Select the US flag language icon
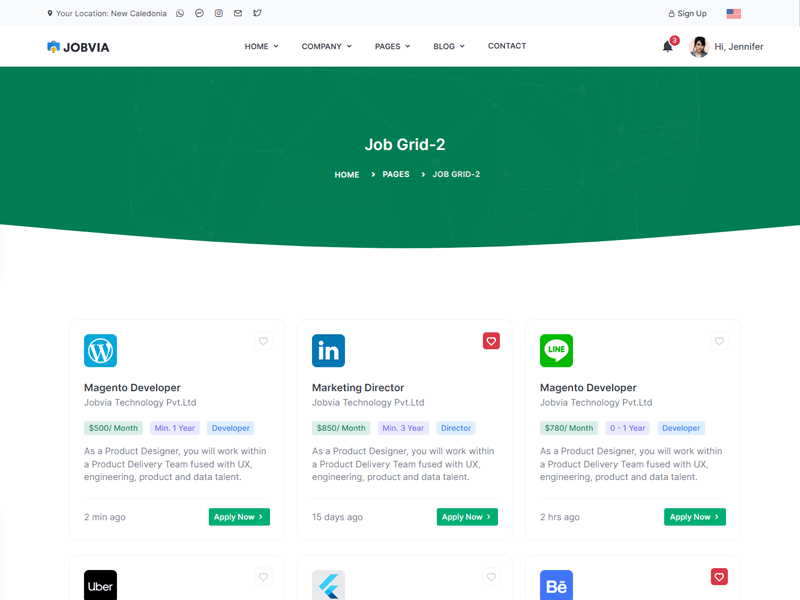 (x=734, y=14)
